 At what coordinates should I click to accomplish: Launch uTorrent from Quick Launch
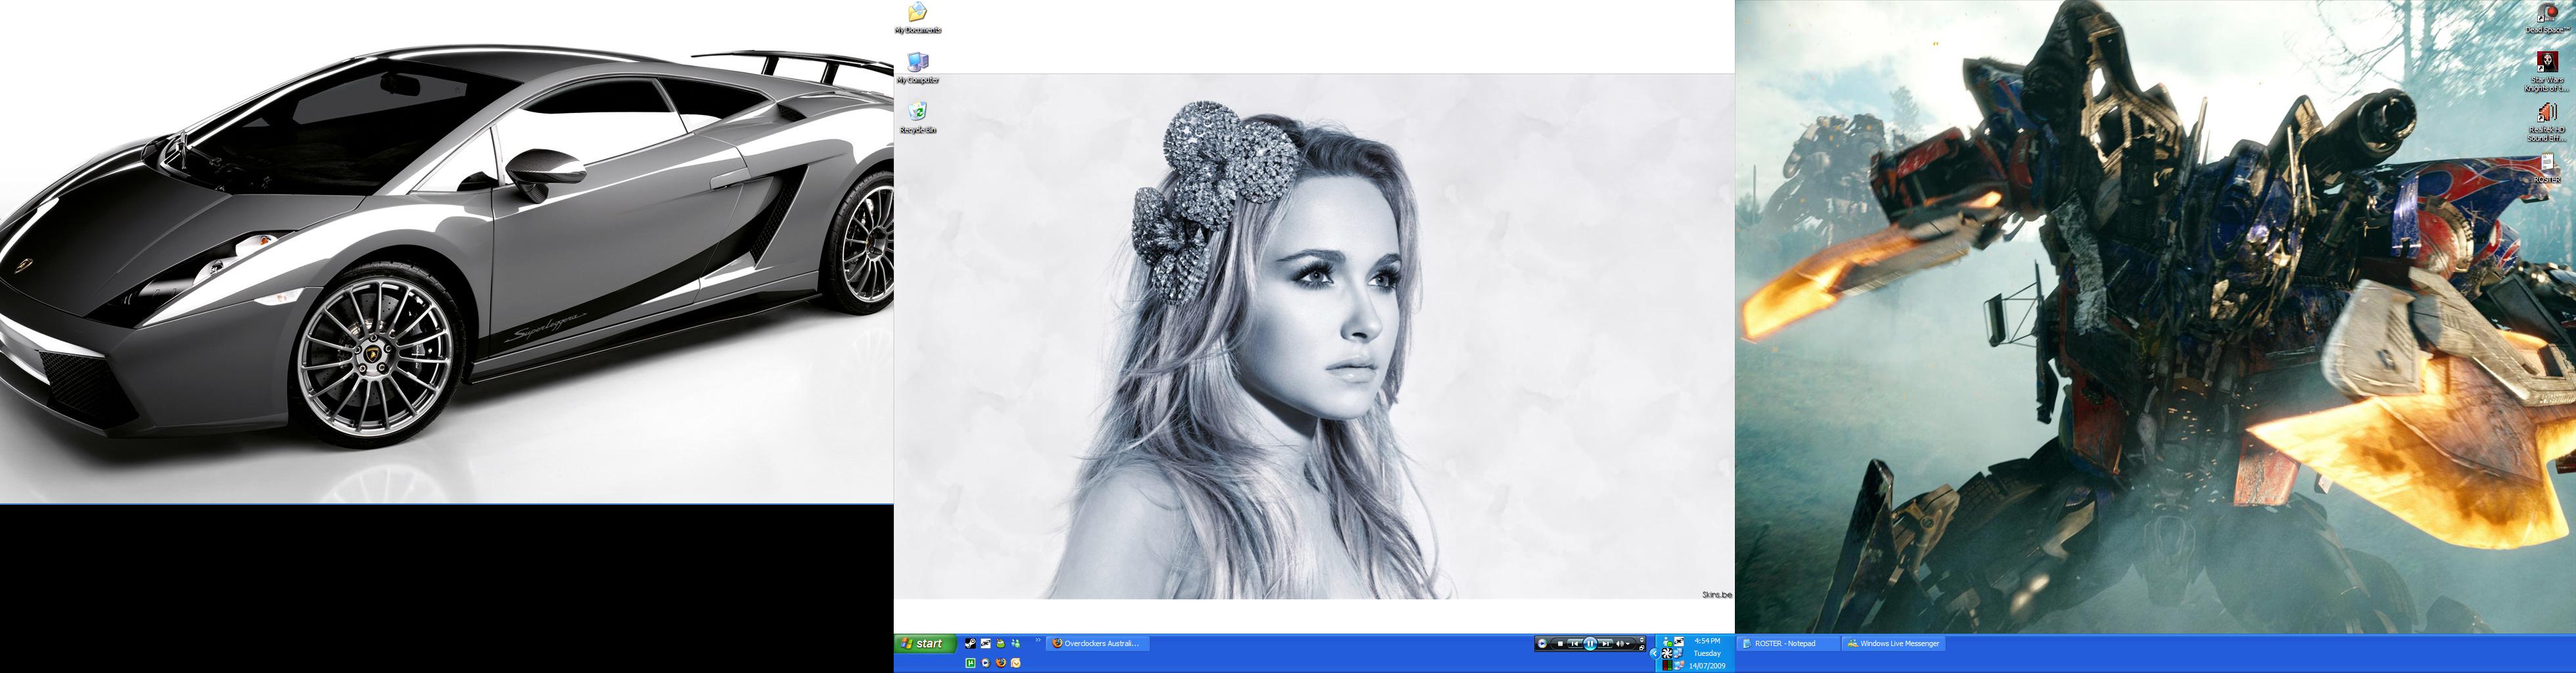[x=971, y=663]
